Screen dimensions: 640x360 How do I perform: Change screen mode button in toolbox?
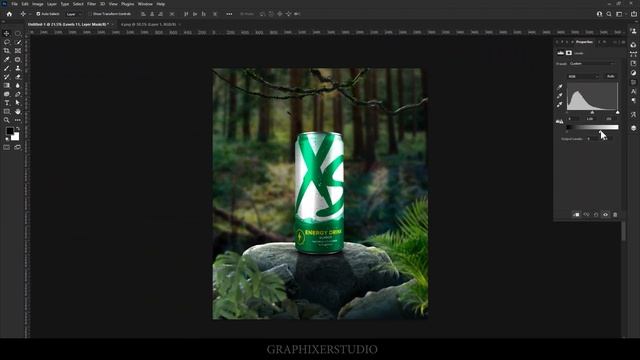(18, 147)
